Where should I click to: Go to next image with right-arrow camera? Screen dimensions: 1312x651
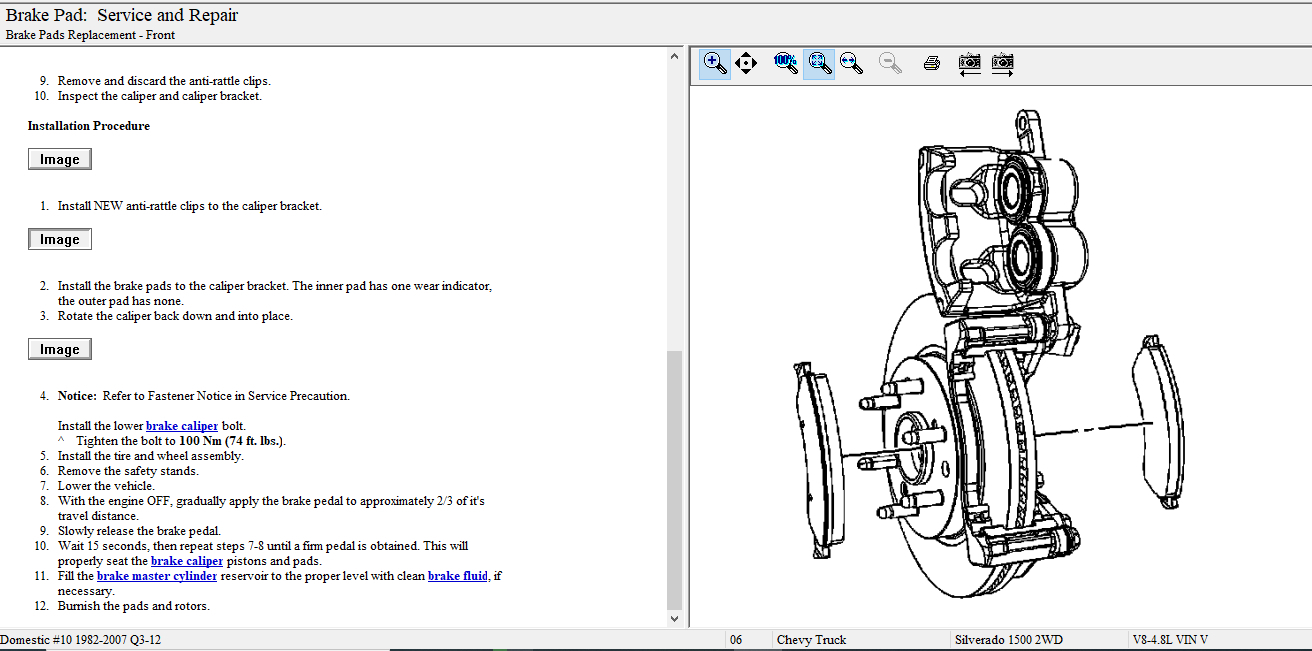point(1003,64)
